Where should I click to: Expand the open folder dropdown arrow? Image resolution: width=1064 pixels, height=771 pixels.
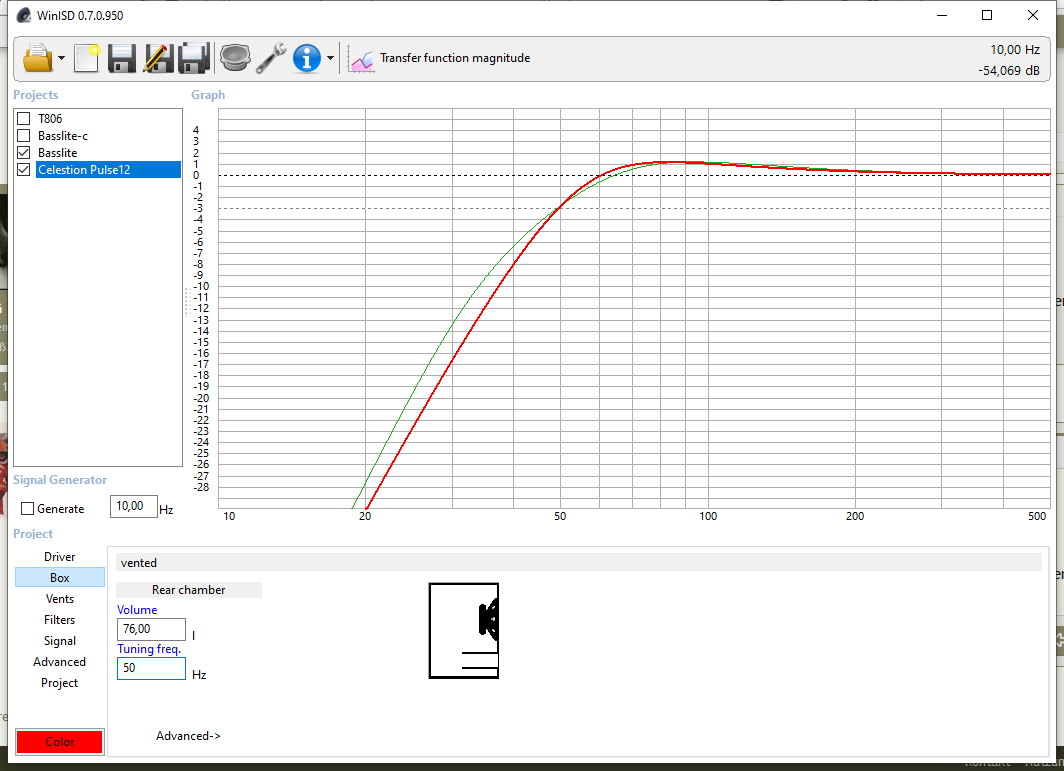(62, 59)
